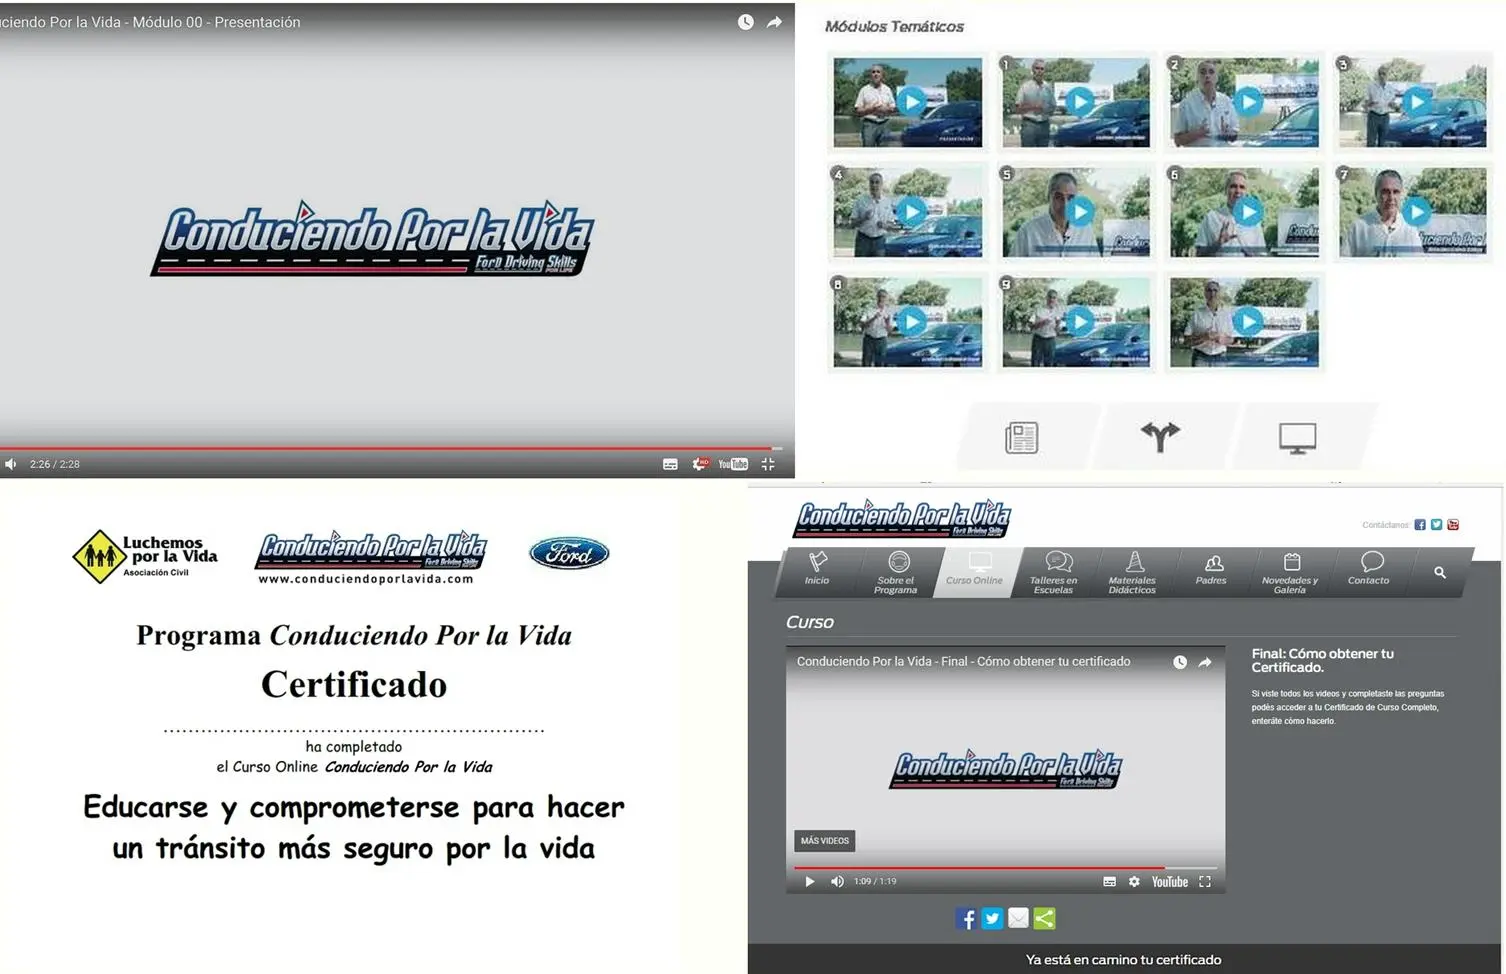Toggle captions in the Final video player
Viewport: 1506px width, 974px height.
(x=1109, y=881)
